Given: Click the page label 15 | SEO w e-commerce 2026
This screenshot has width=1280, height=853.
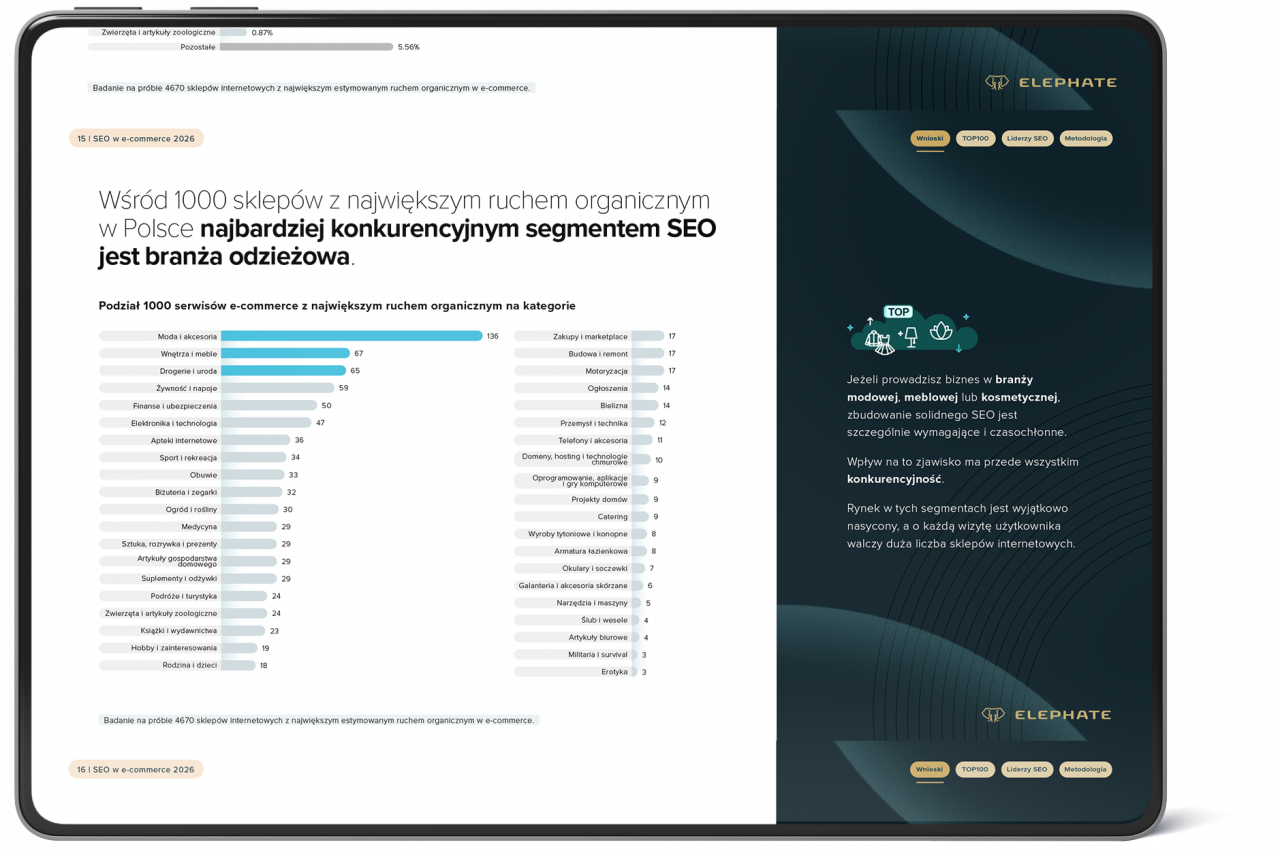Looking at the screenshot, I should coord(135,138).
